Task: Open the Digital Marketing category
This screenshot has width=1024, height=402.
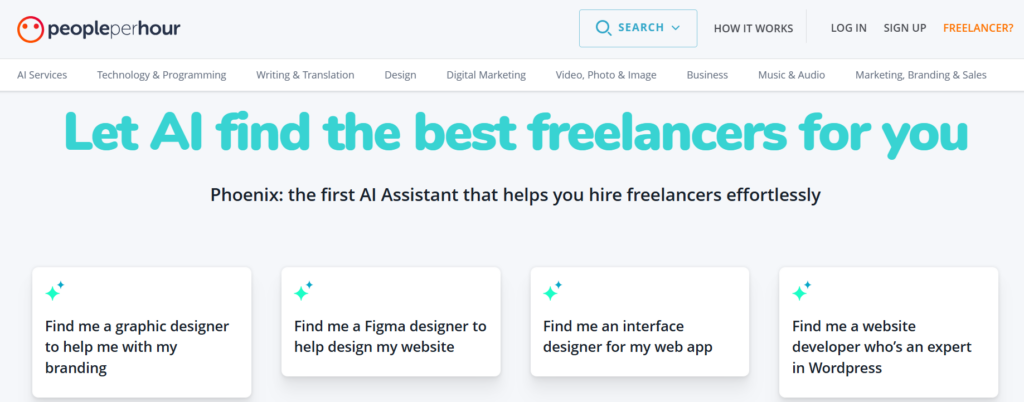Action: [486, 75]
